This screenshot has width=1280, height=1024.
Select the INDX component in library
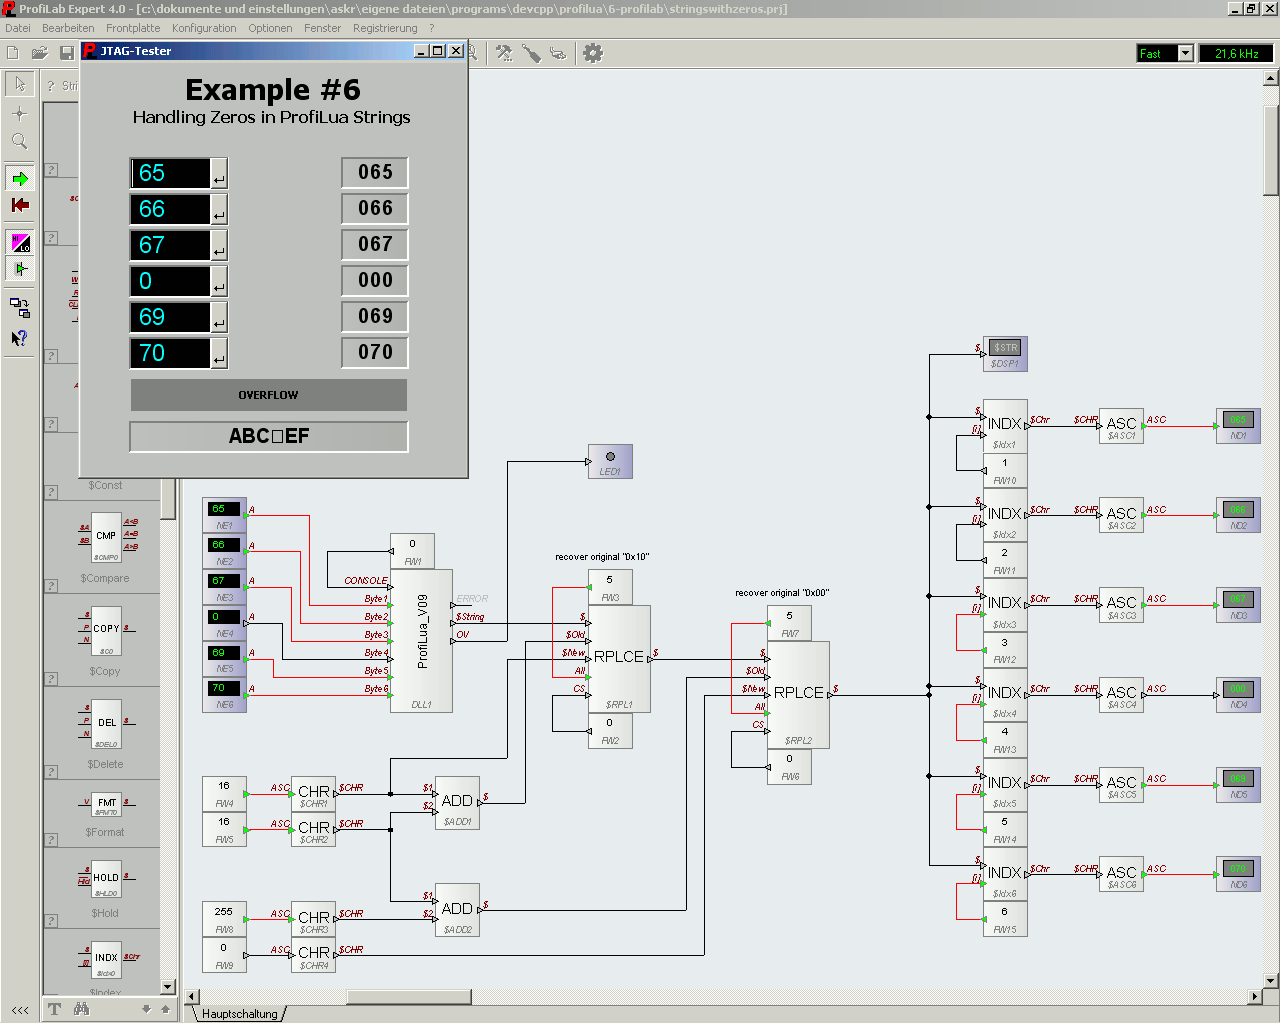tap(106, 958)
